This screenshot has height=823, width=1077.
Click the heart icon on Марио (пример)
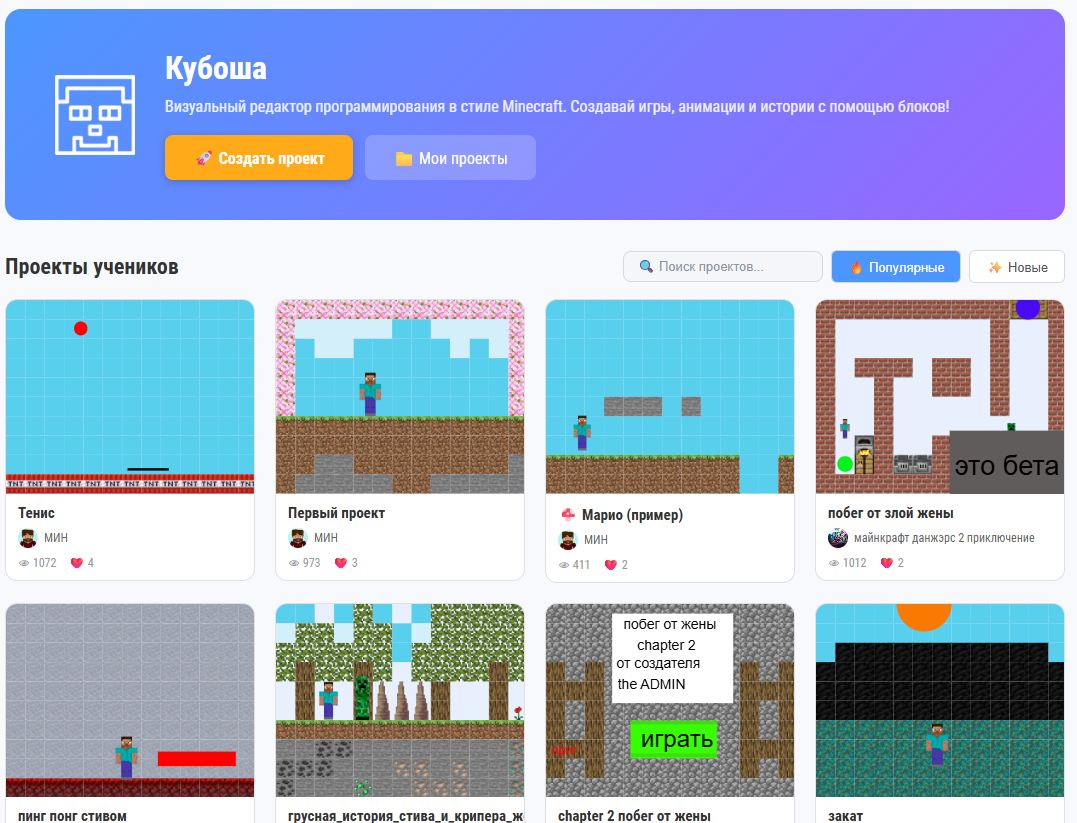click(x=610, y=565)
